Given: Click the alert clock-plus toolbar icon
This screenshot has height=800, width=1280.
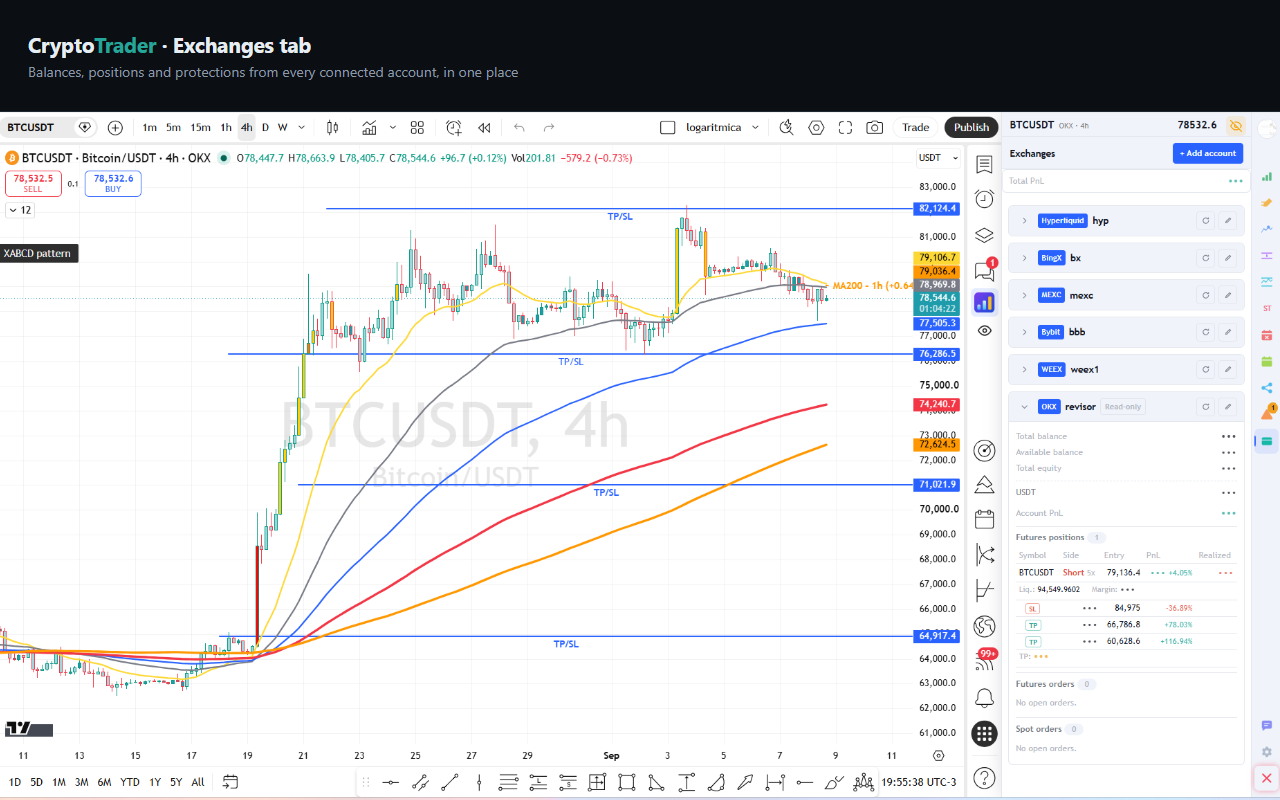Looking at the screenshot, I should [454, 127].
